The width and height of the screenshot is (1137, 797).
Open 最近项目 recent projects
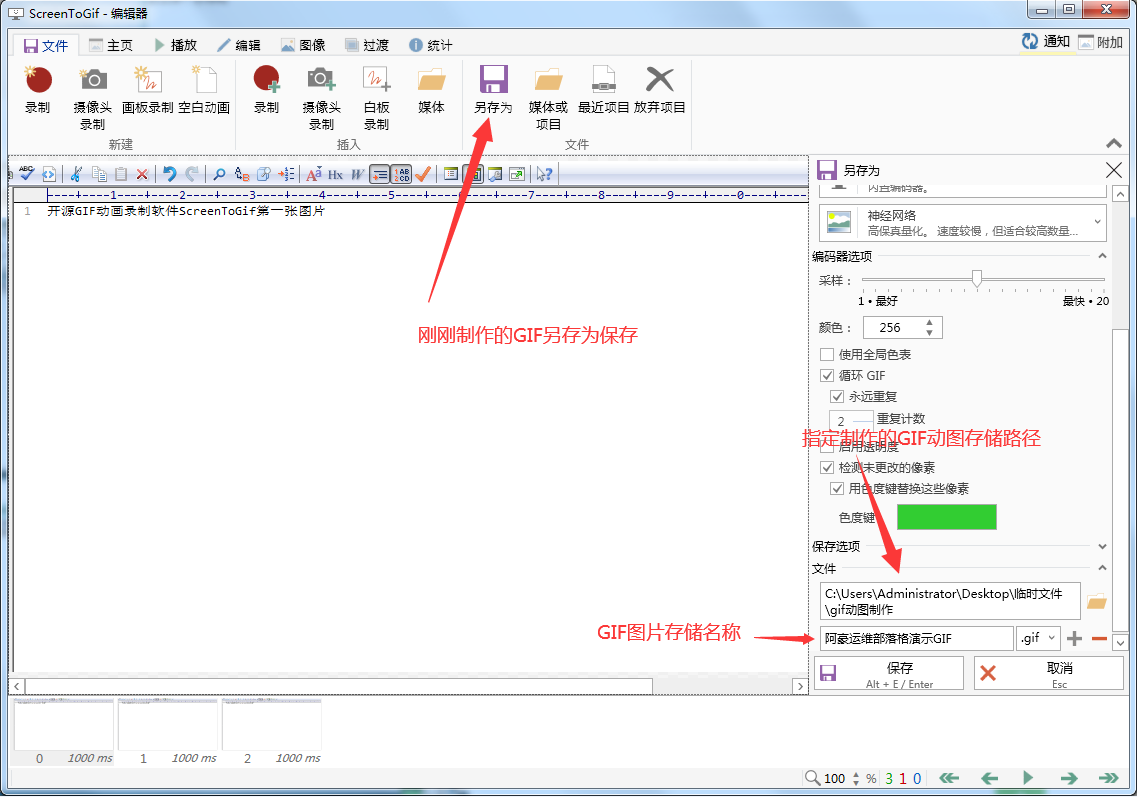[x=603, y=81]
